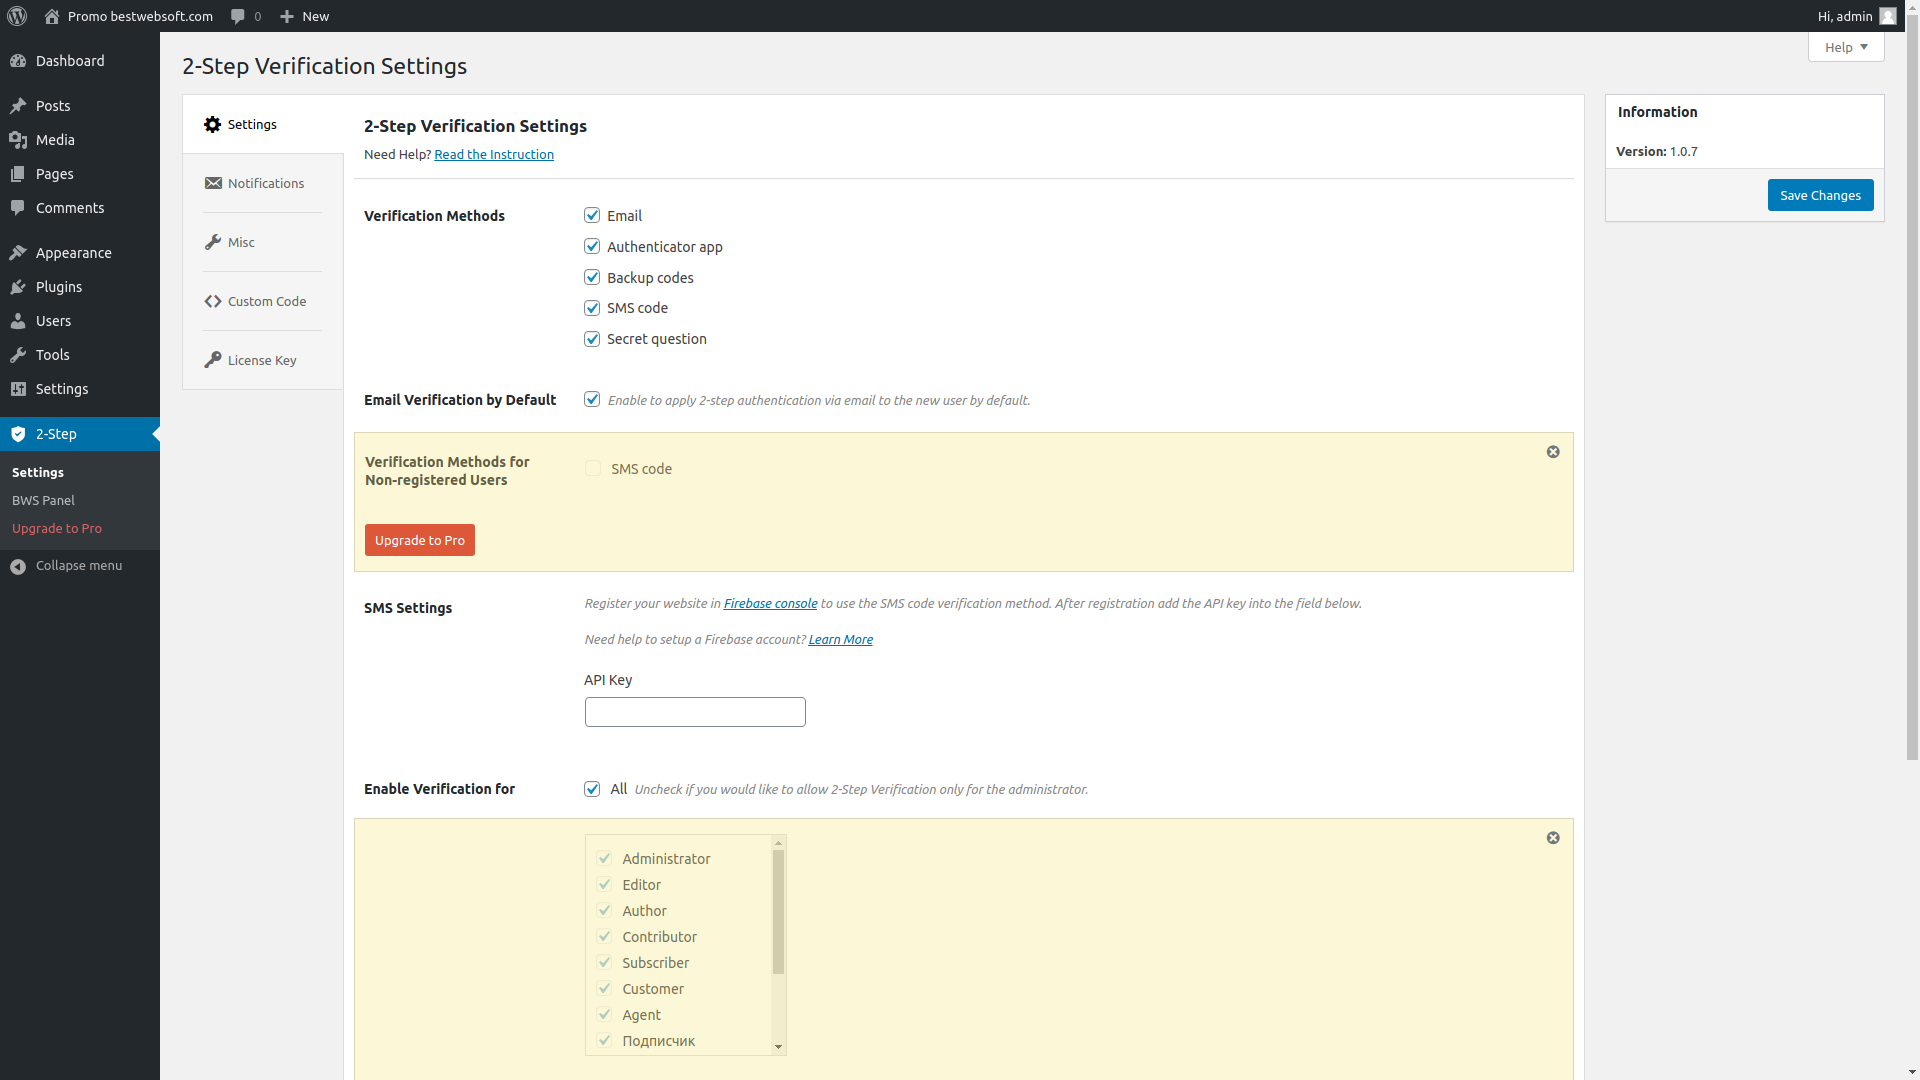Select the Settings submenu under 2-Step
The image size is (1920, 1080).
pos(38,472)
